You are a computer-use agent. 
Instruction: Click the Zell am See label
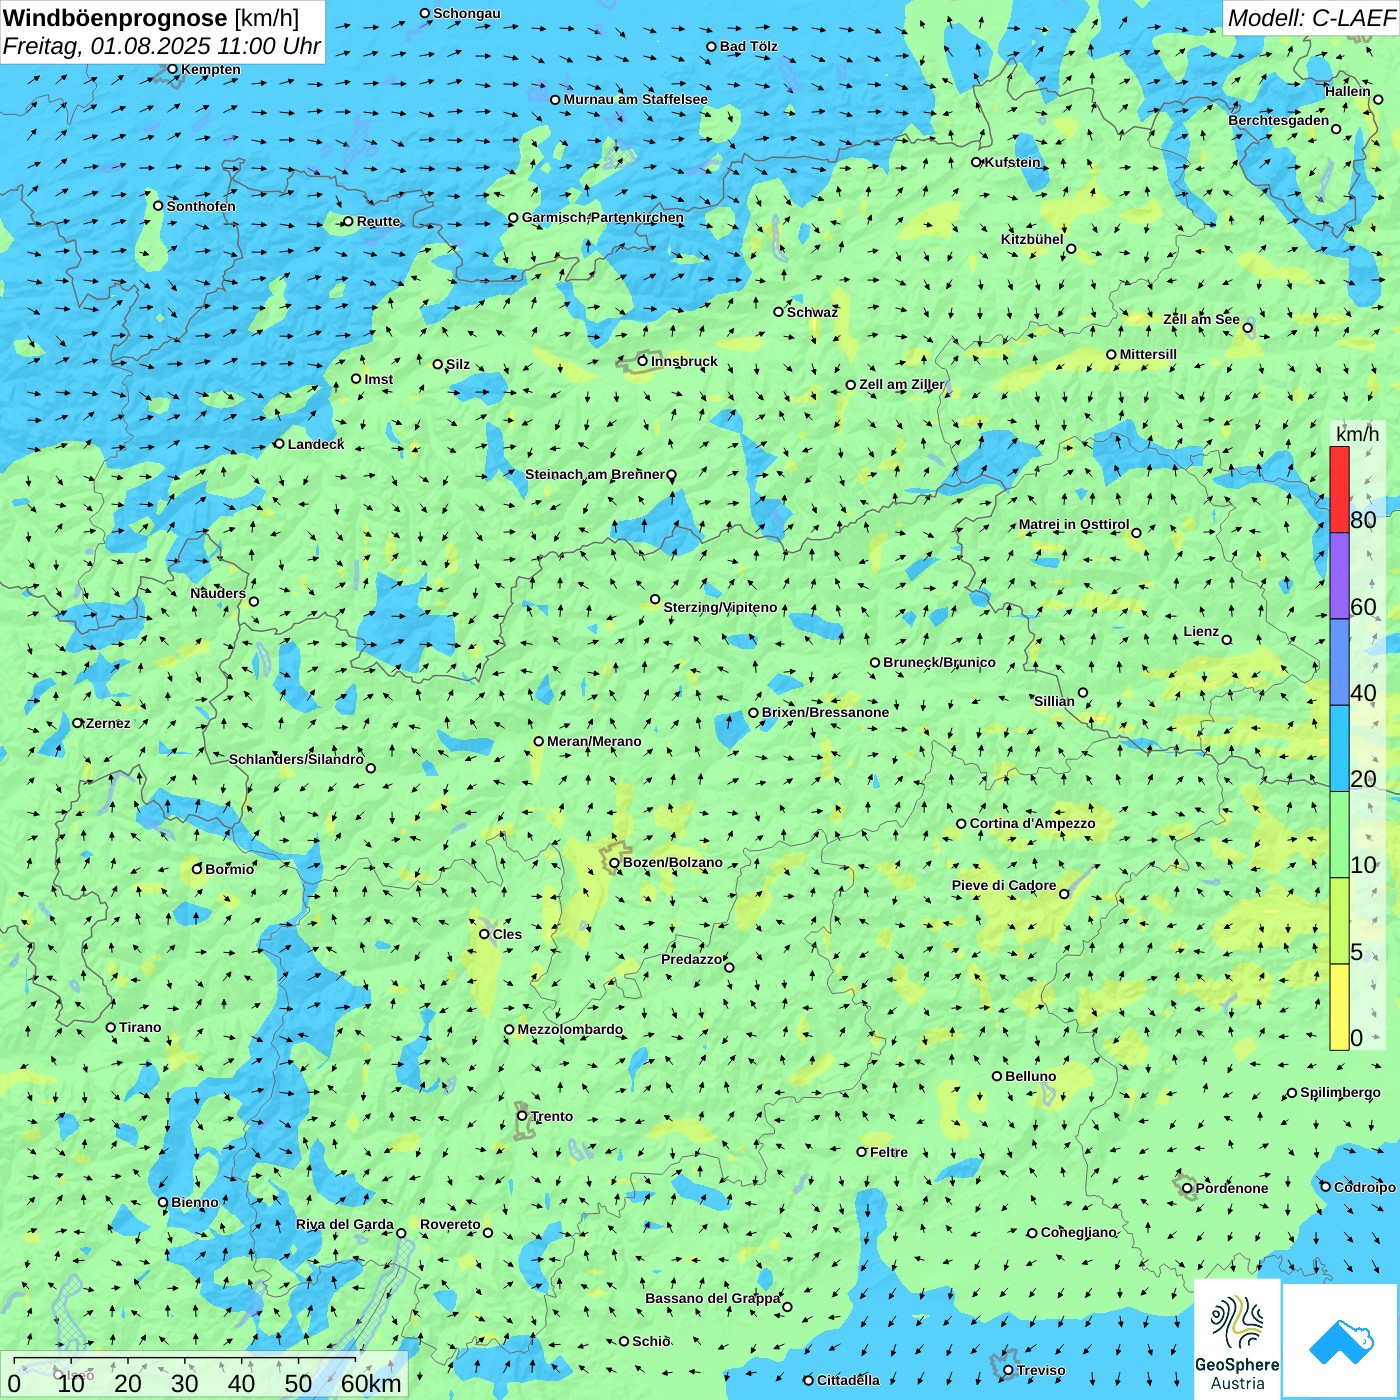click(x=1201, y=319)
